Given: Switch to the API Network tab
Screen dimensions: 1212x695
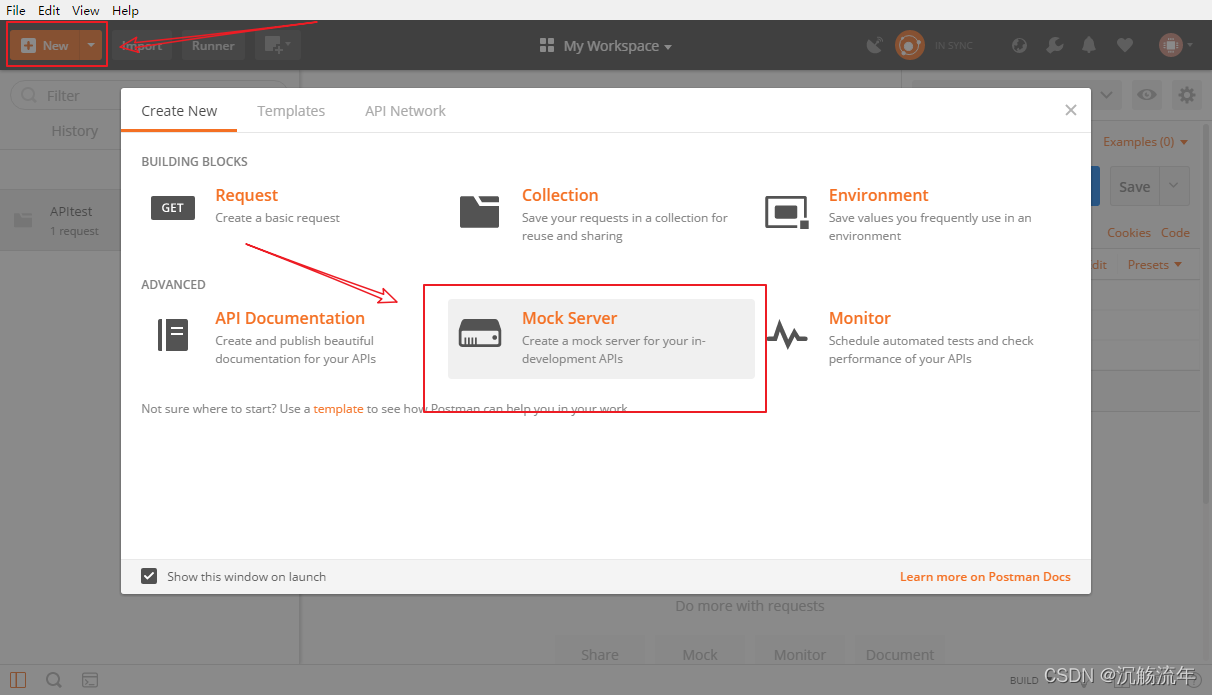Looking at the screenshot, I should [x=405, y=111].
